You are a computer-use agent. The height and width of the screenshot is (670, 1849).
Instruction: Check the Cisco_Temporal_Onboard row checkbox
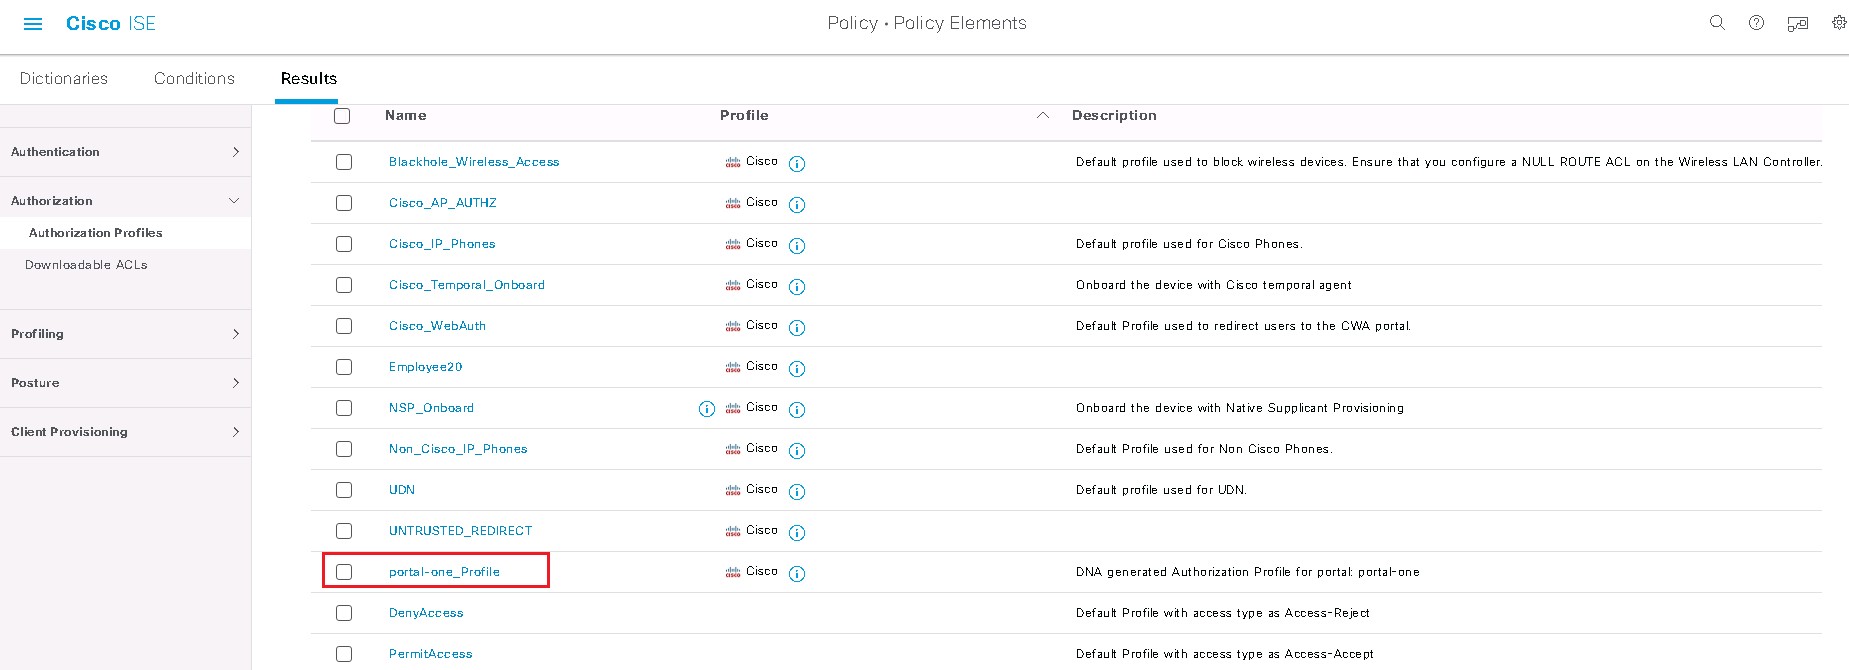pyautogui.click(x=344, y=285)
